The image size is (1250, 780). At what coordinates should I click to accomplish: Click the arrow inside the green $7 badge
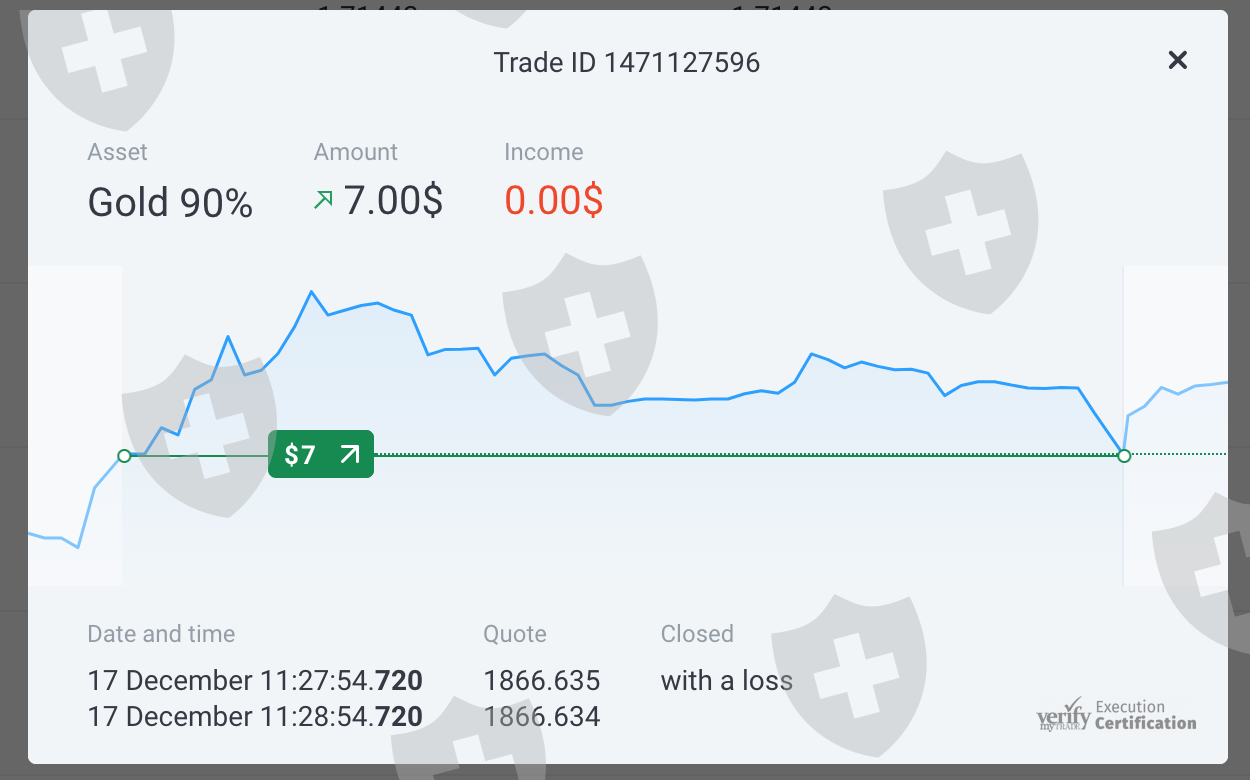point(349,455)
